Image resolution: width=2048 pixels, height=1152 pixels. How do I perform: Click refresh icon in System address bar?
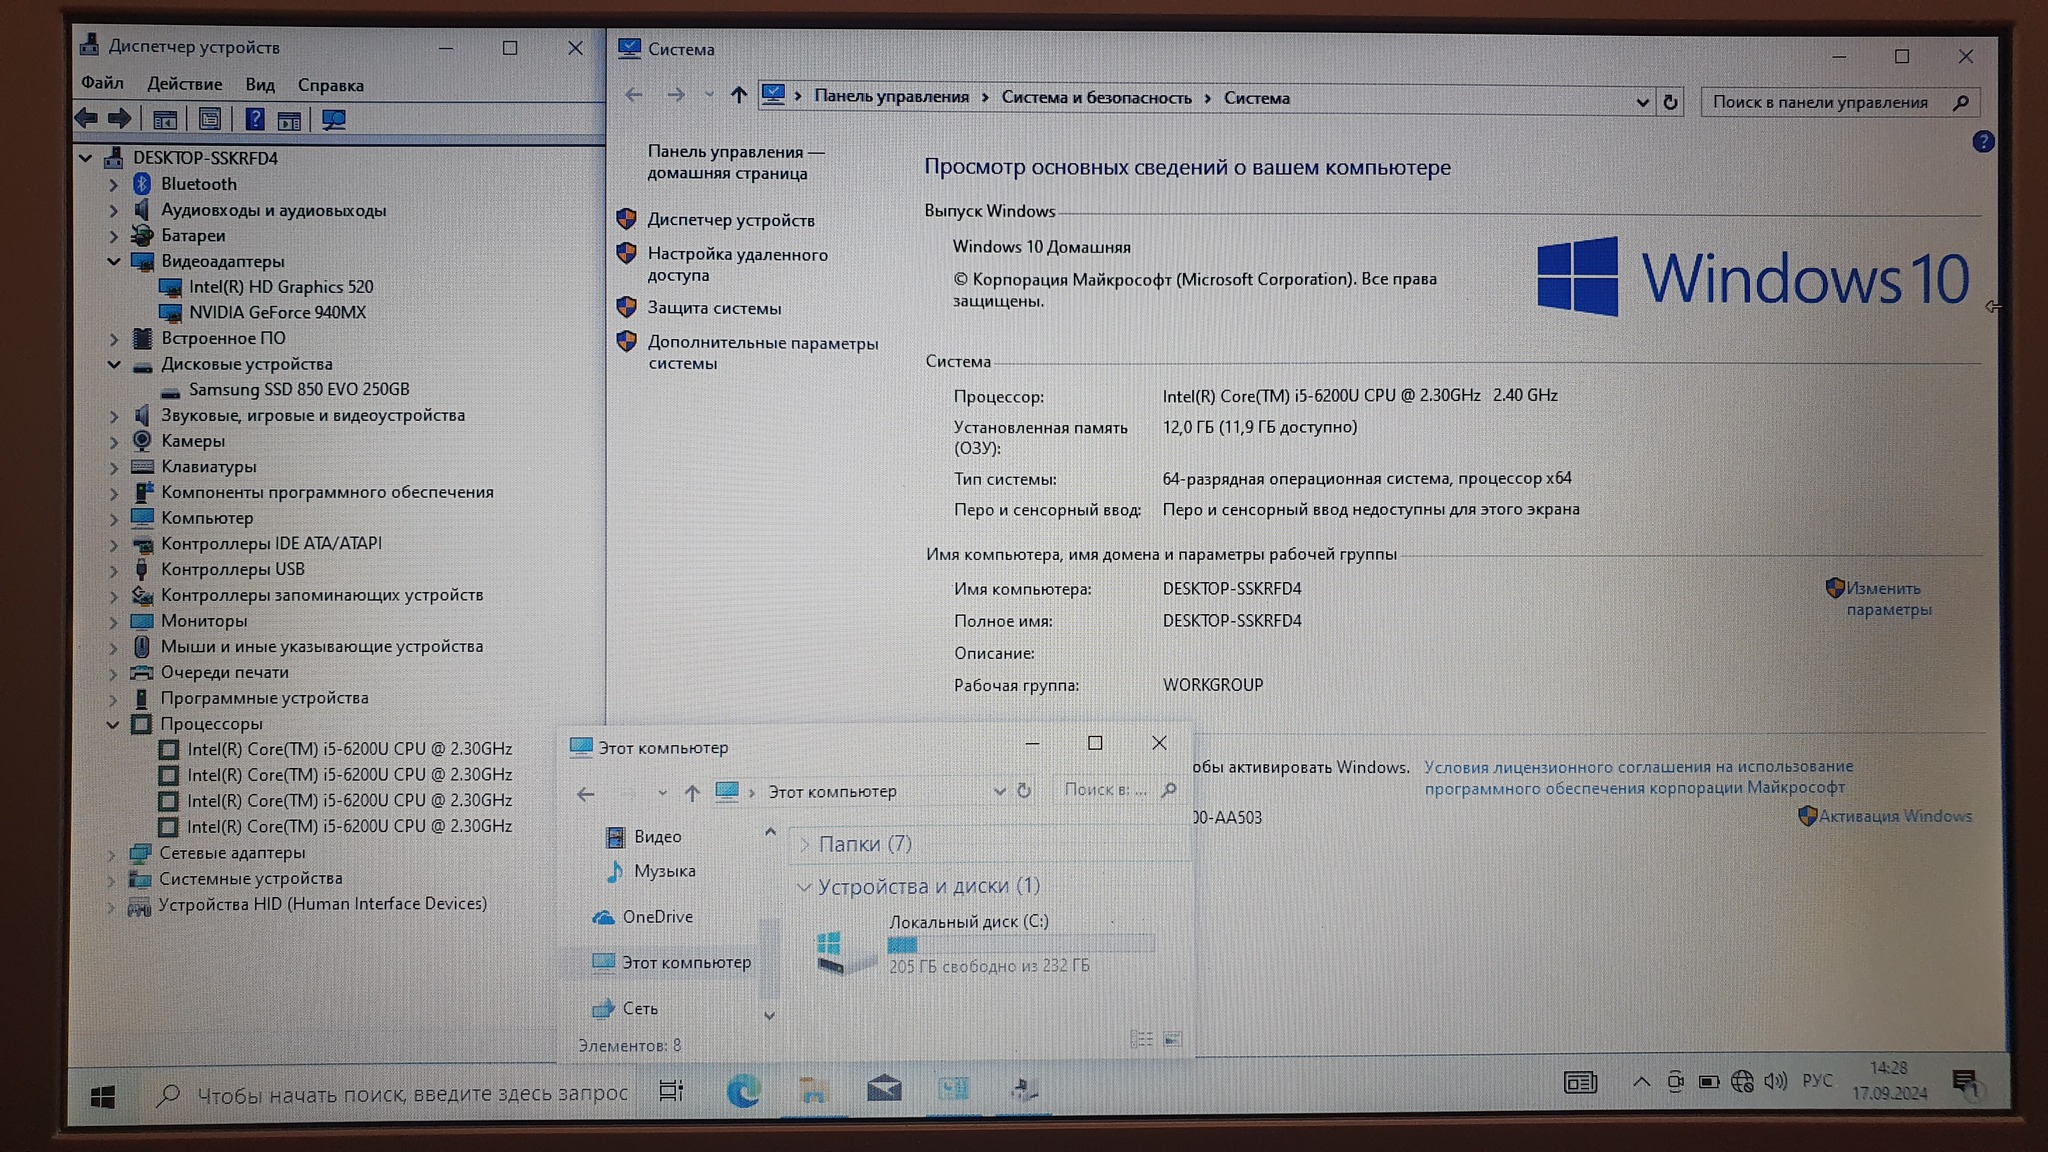coord(1670,102)
